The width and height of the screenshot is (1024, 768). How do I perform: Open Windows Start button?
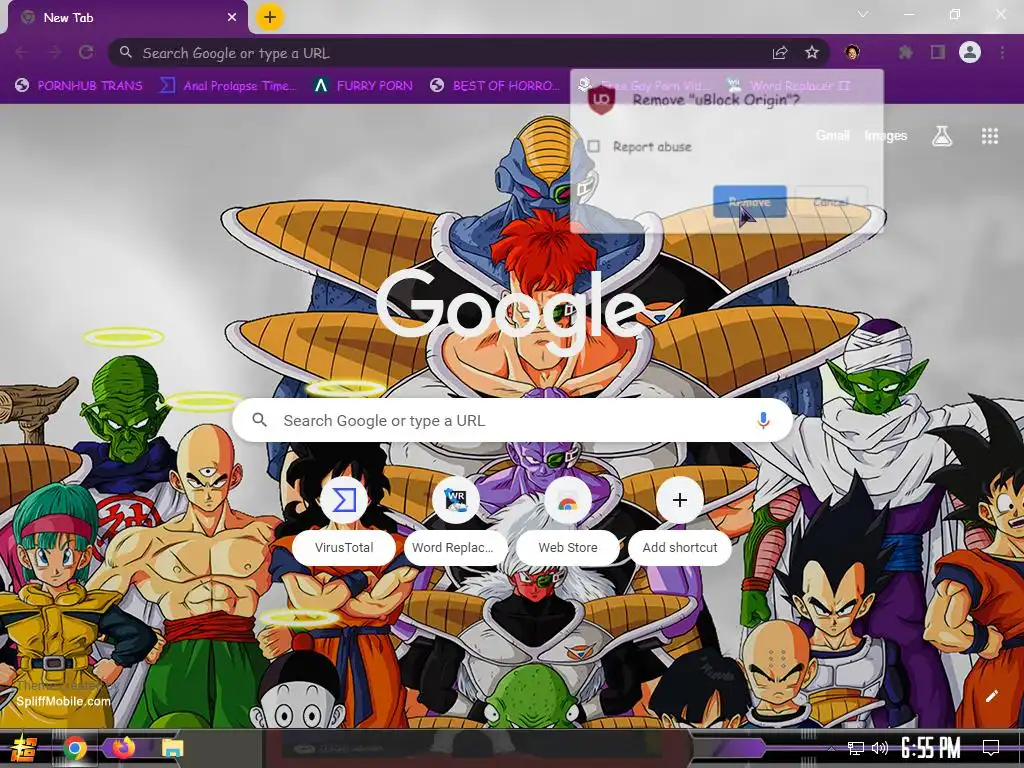tap(24, 748)
